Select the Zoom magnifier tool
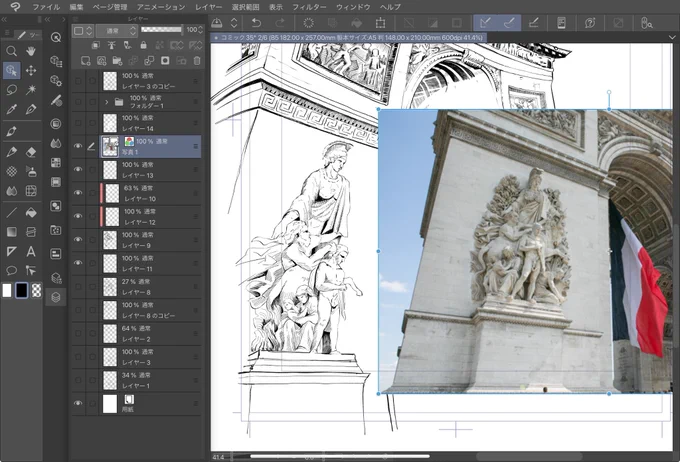This screenshot has width=680, height=462. (x=12, y=51)
